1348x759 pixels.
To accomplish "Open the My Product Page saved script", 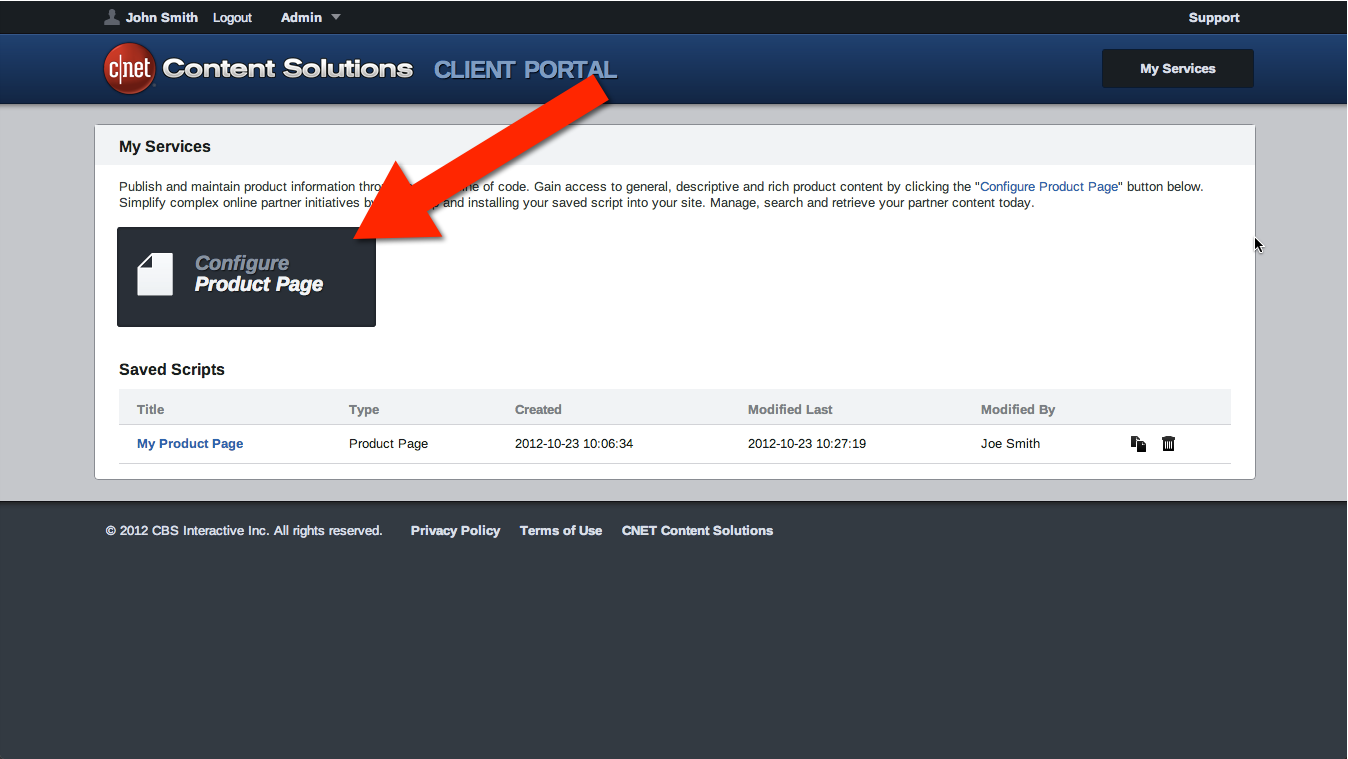I will (190, 444).
